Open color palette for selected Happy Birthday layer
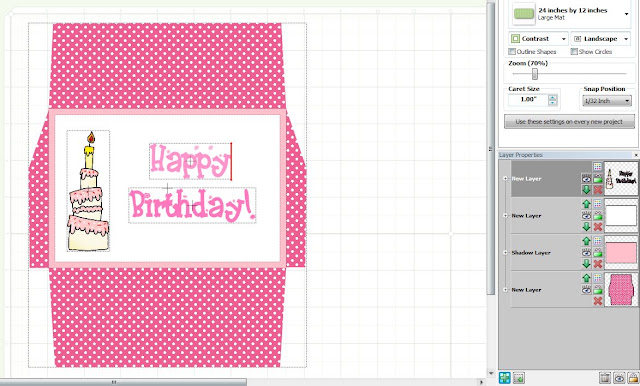Image resolution: width=640 pixels, height=386 pixels. coord(598,166)
